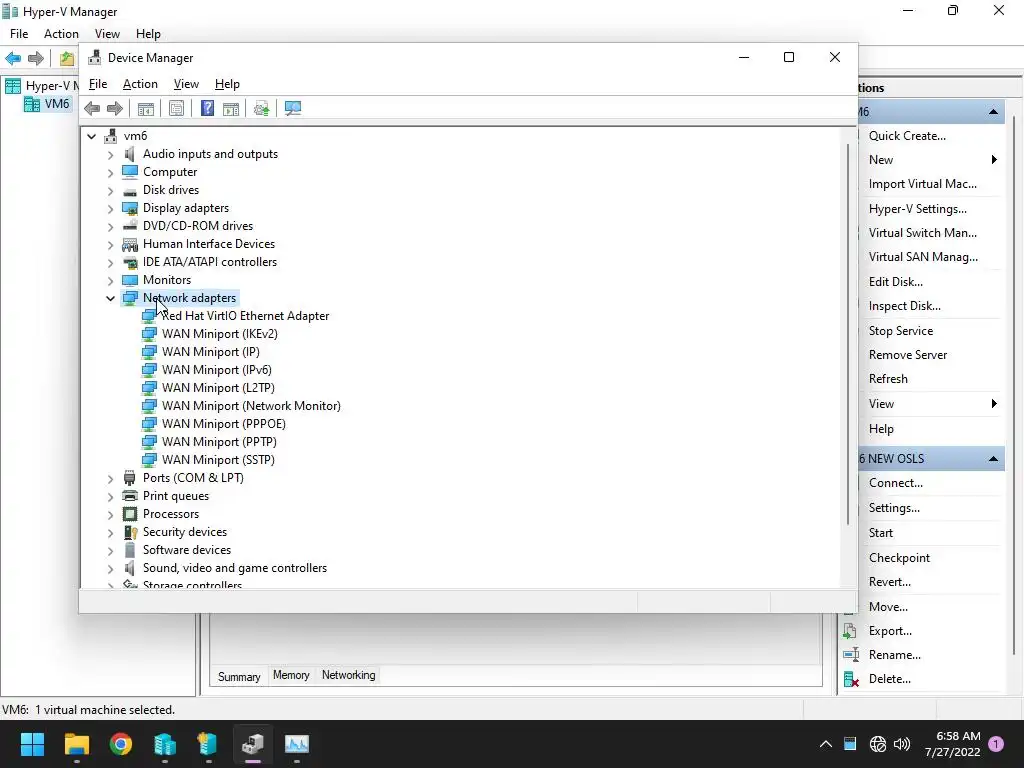Click the Properties icon in Device Manager toolbar
1024x768 pixels.
point(176,108)
